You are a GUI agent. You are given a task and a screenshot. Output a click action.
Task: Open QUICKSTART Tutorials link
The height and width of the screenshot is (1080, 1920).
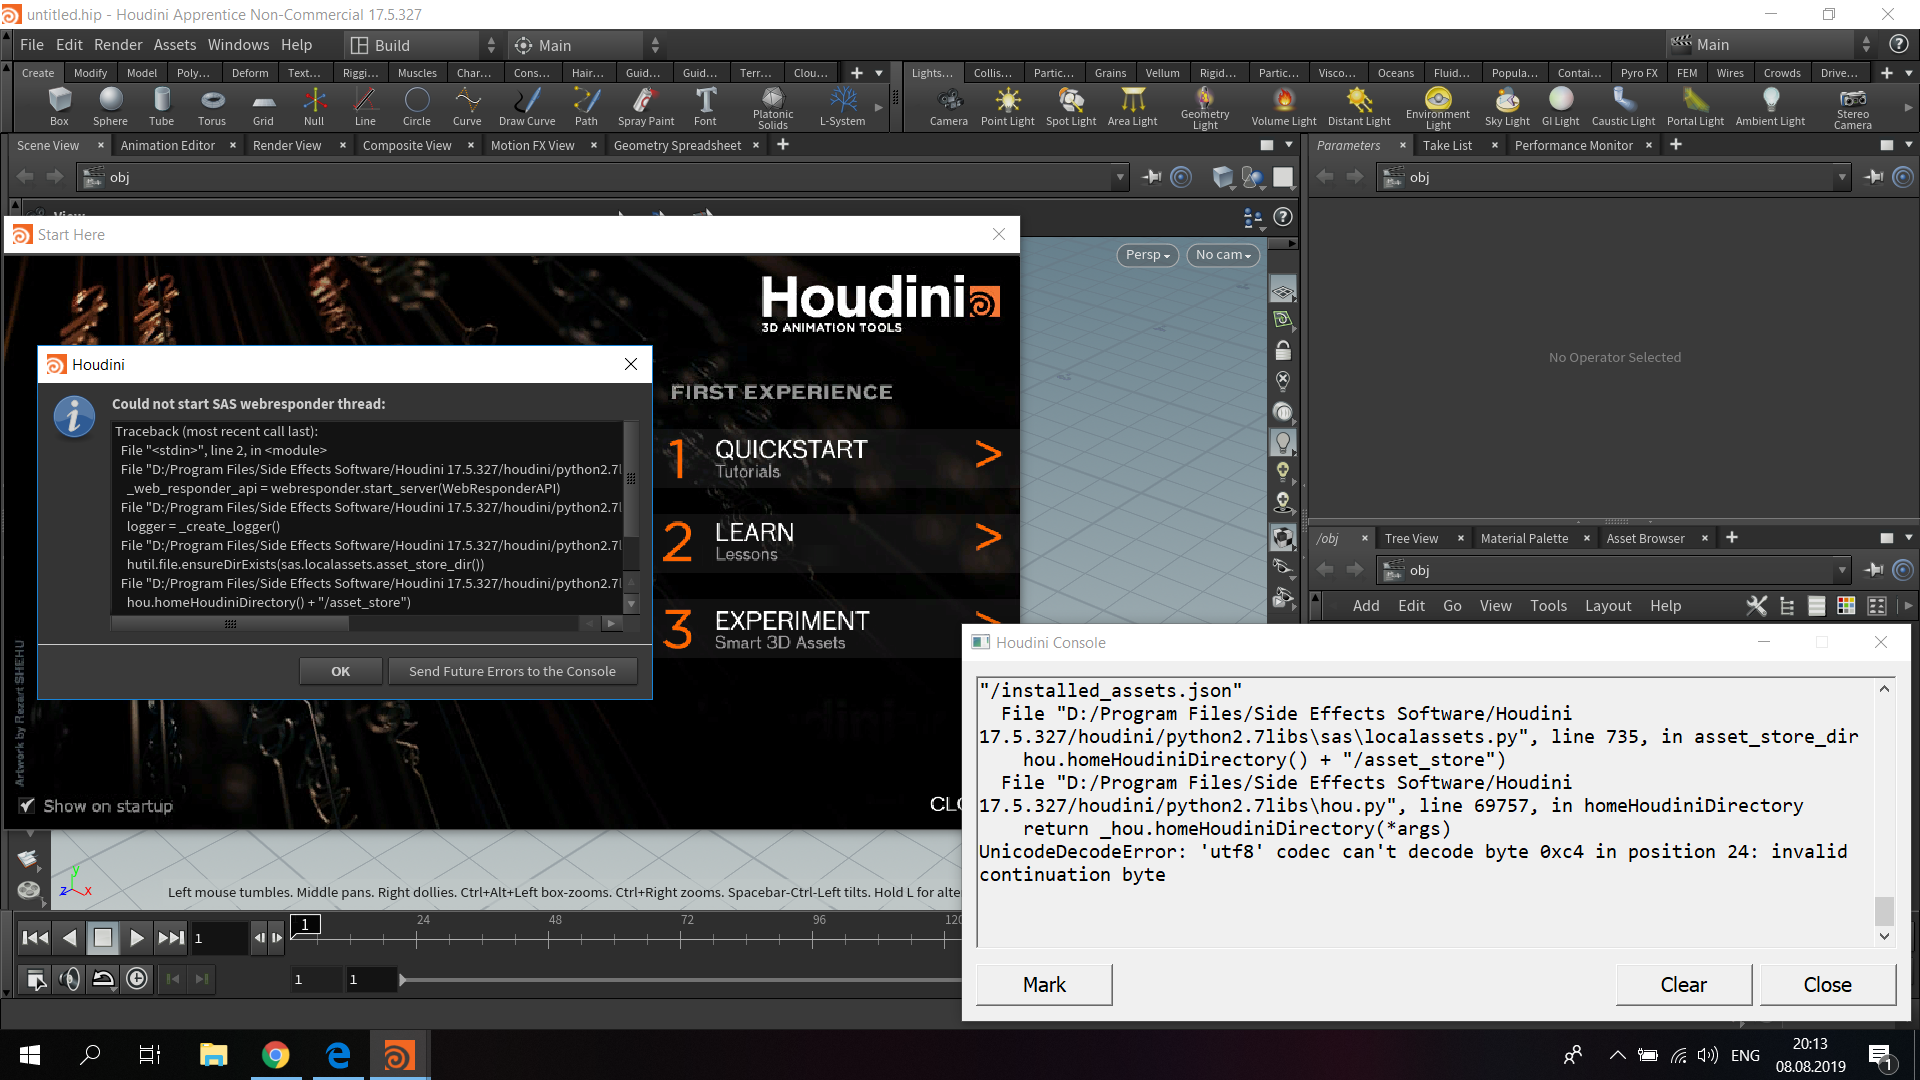(x=837, y=458)
